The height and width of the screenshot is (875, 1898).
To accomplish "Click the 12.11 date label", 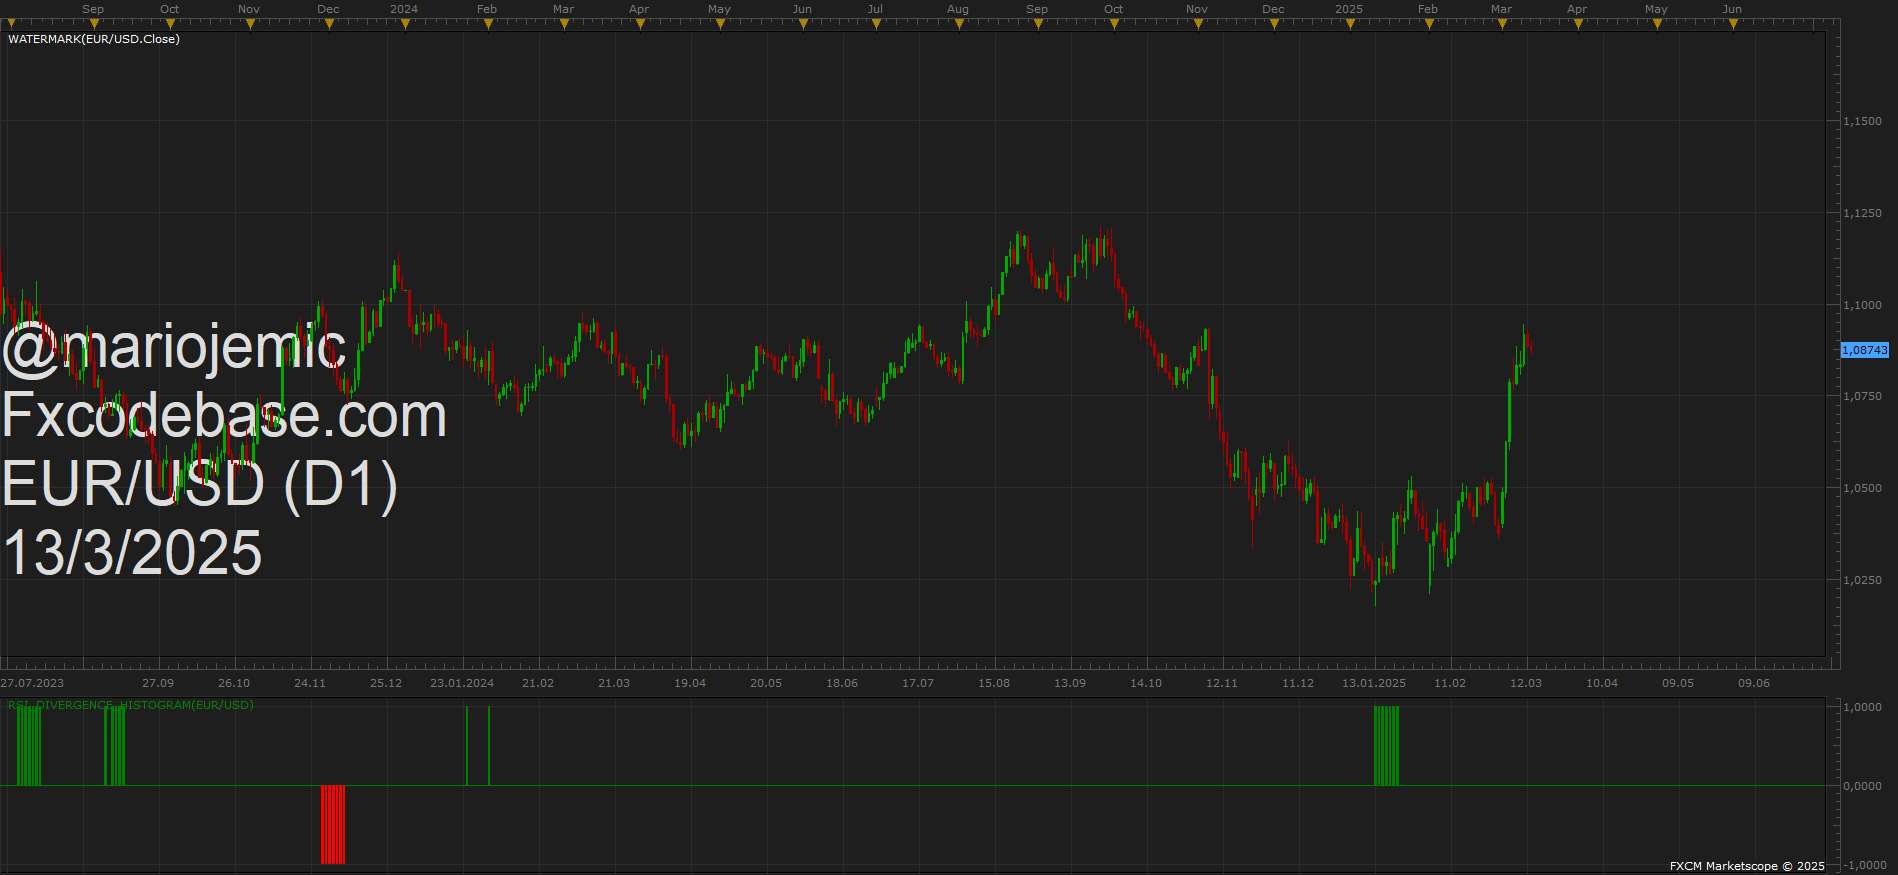I will [x=1222, y=683].
